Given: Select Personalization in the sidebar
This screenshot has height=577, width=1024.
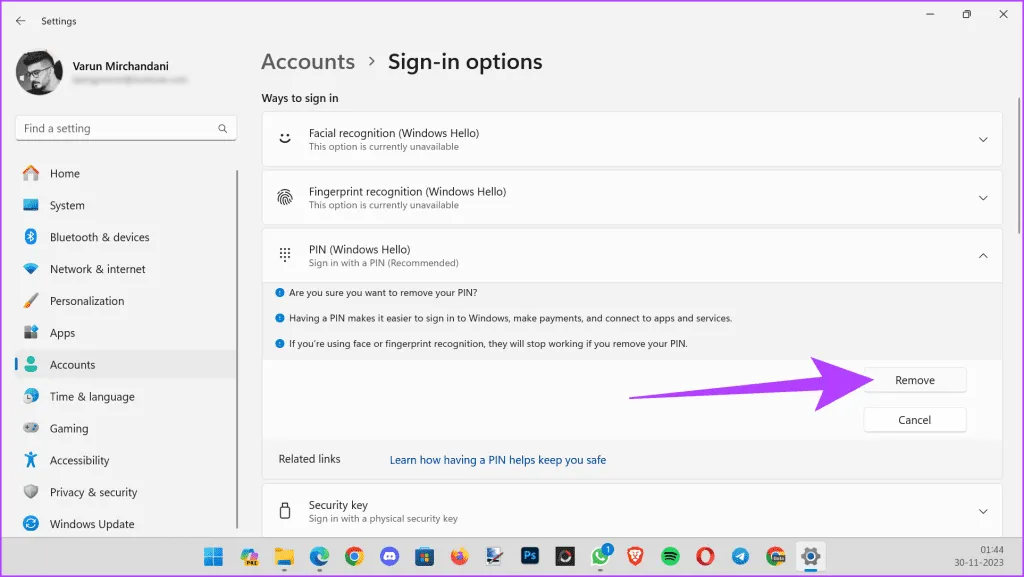Looking at the screenshot, I should tap(87, 301).
